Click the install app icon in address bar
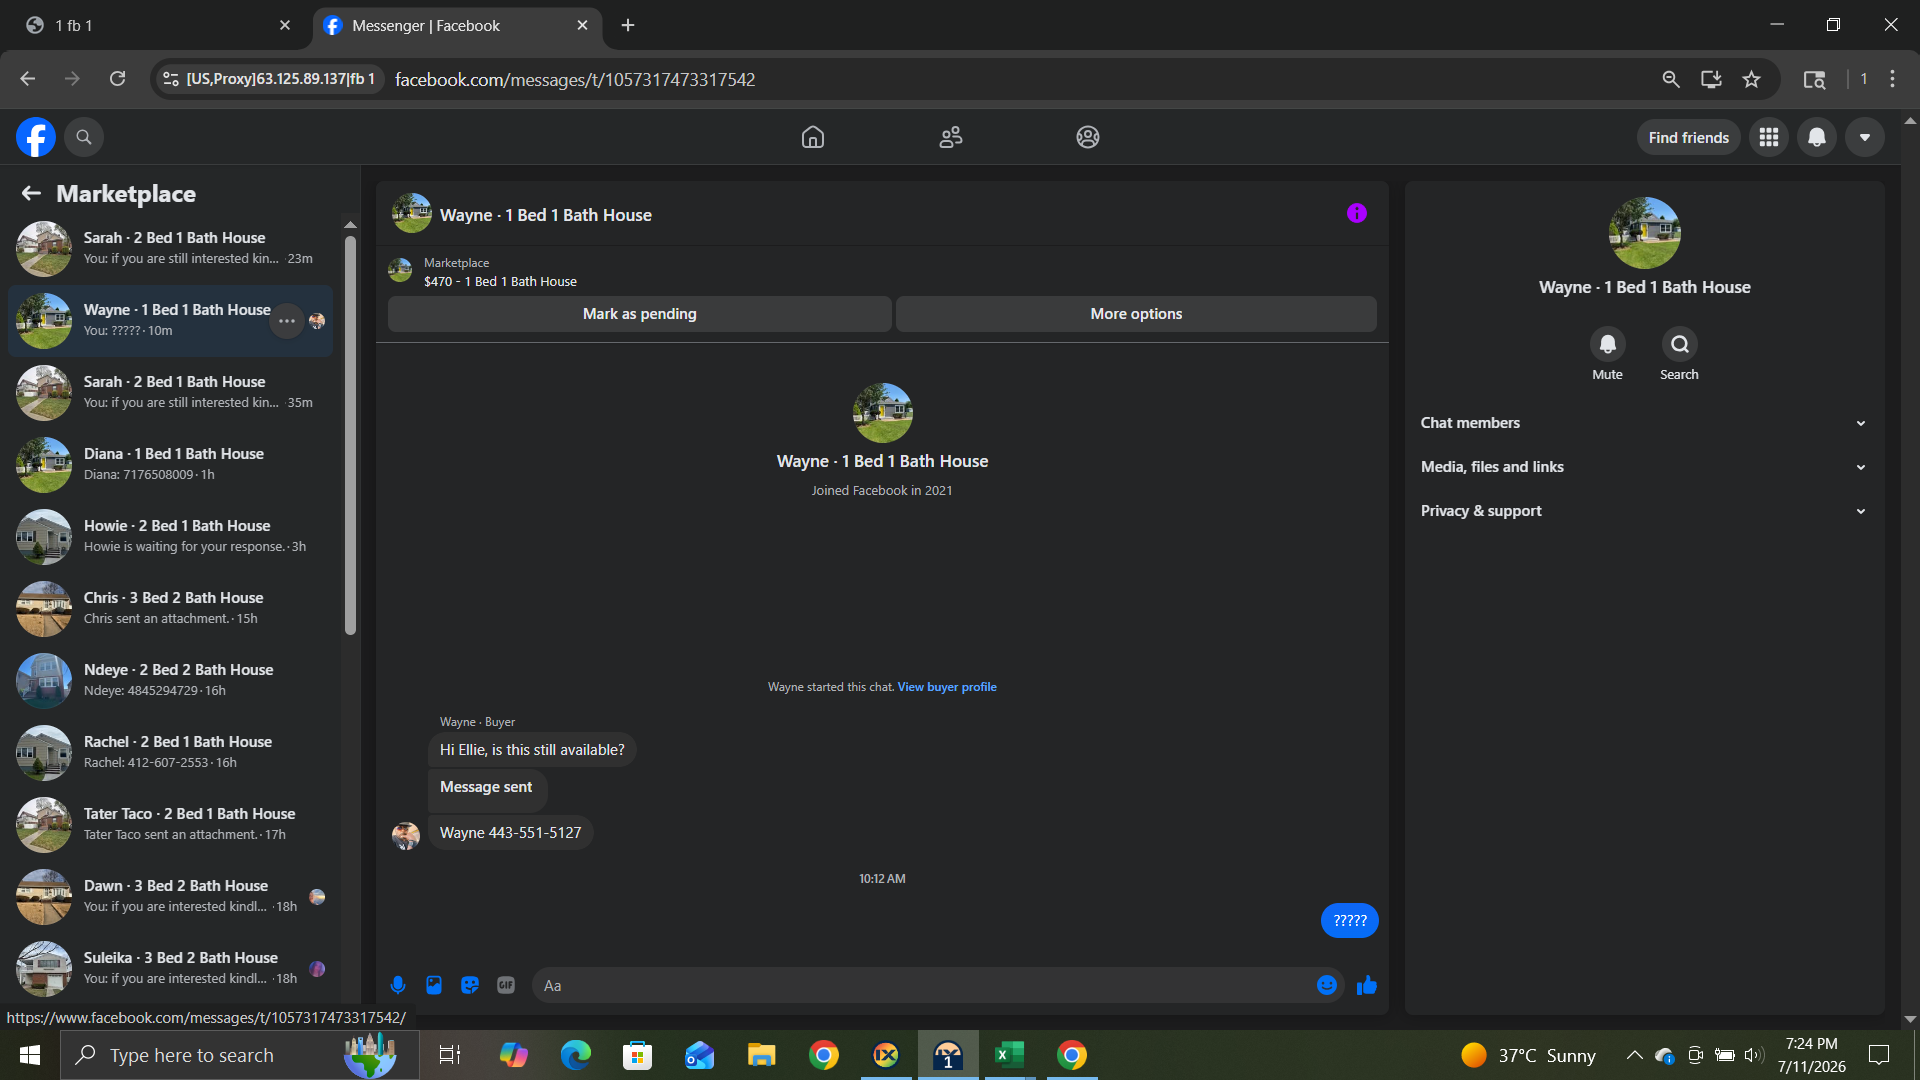Viewport: 1920px width, 1080px height. [1711, 79]
